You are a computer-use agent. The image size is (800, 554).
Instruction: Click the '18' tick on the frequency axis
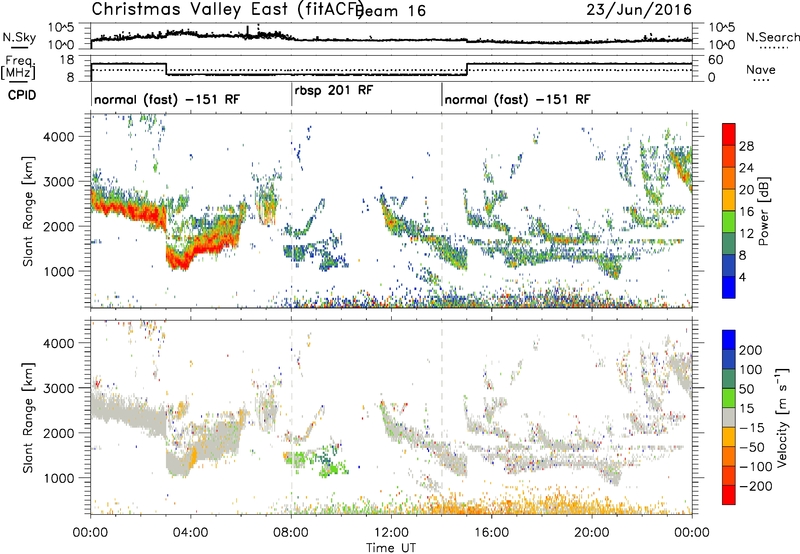tap(66, 60)
